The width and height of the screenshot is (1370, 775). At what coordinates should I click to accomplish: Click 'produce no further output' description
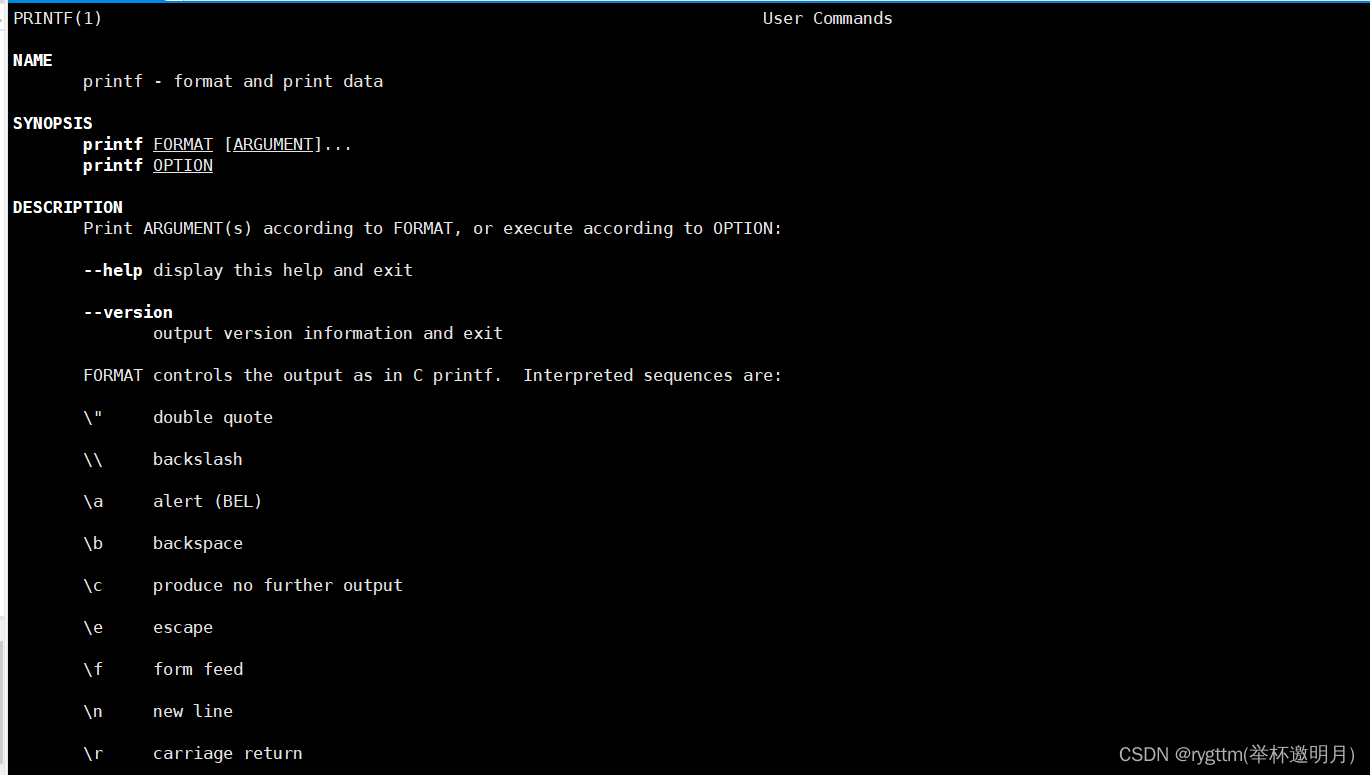278,585
